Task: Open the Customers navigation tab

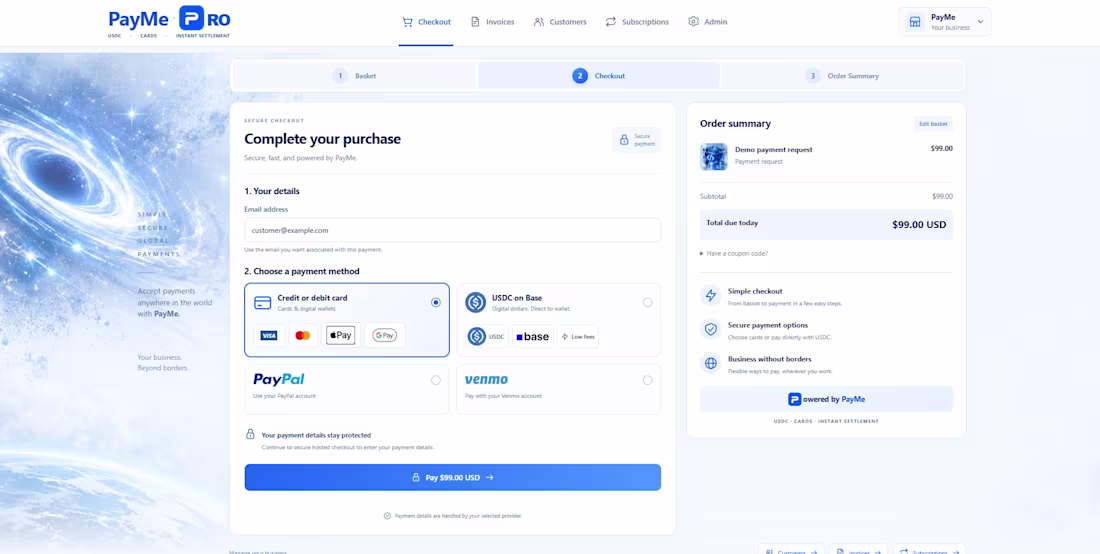Action: tap(560, 22)
